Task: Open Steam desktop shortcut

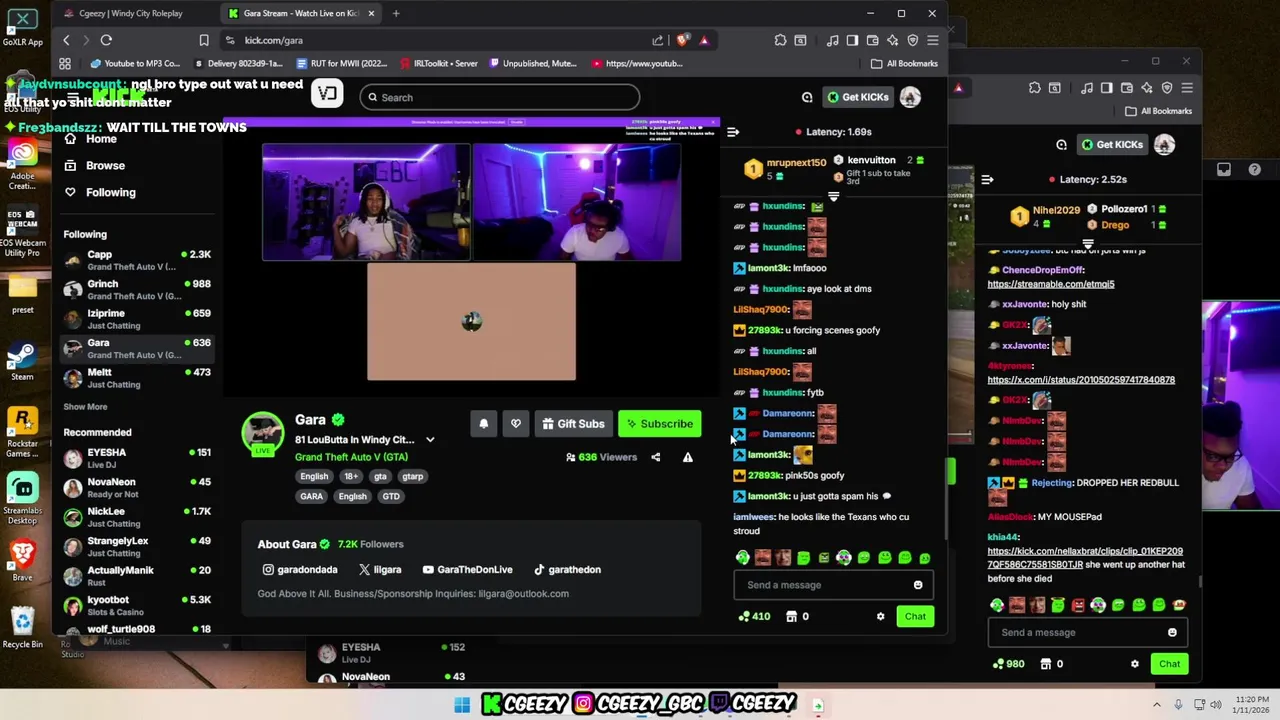Action: click(x=22, y=360)
